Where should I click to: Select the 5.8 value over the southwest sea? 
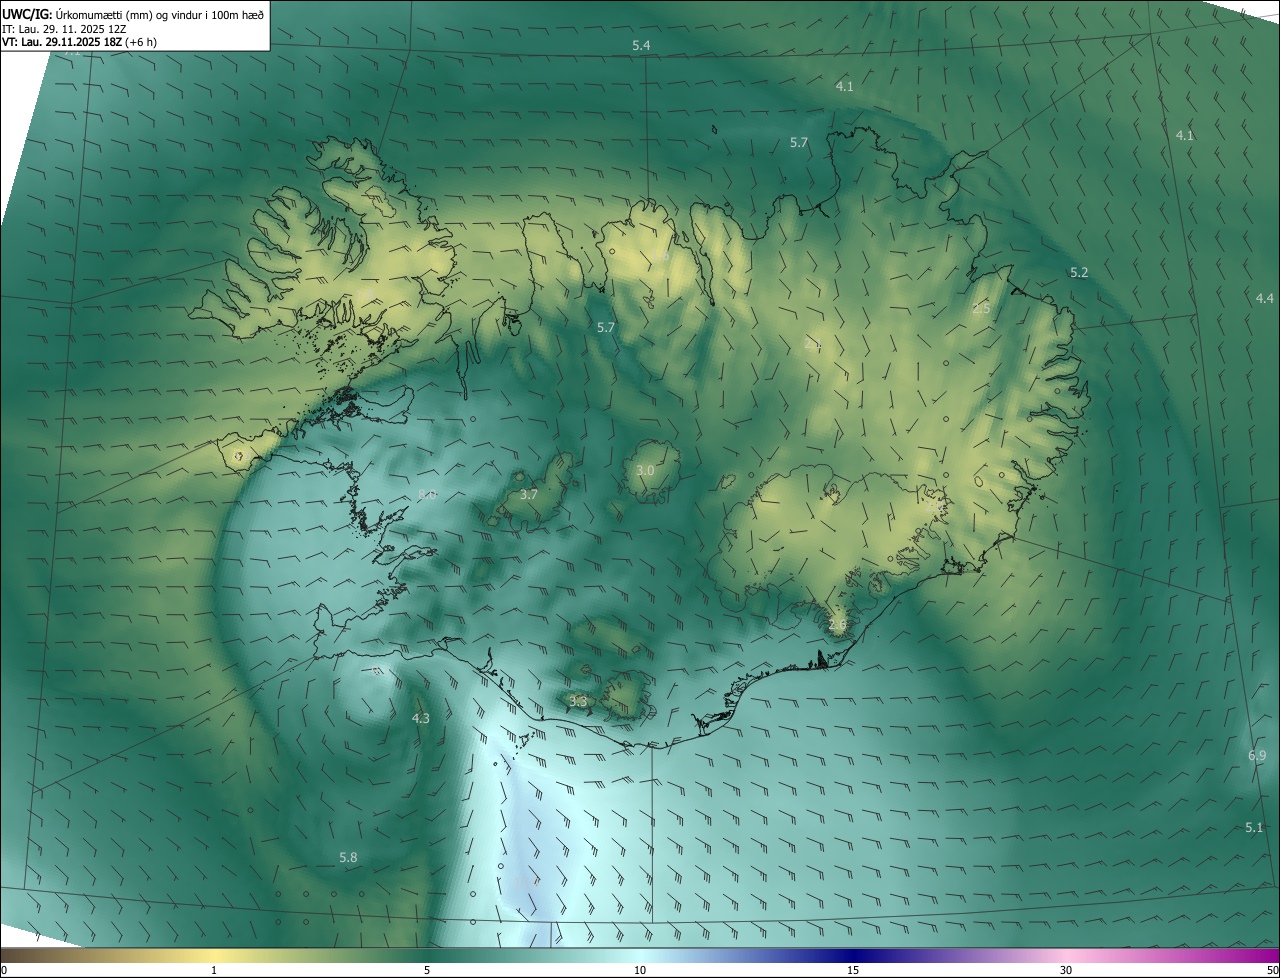pyautogui.click(x=348, y=857)
